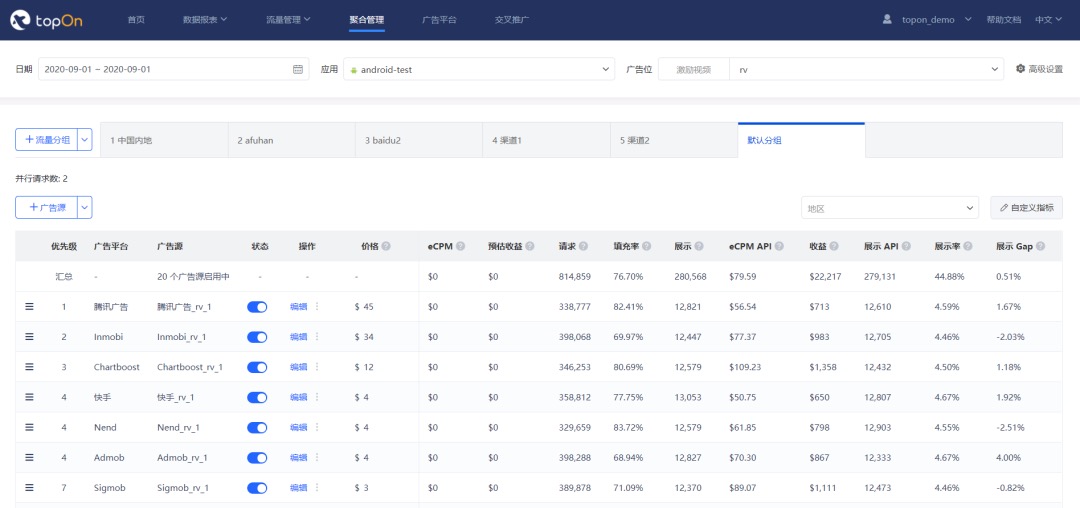Click the TopOn logo icon

tap(22, 19)
